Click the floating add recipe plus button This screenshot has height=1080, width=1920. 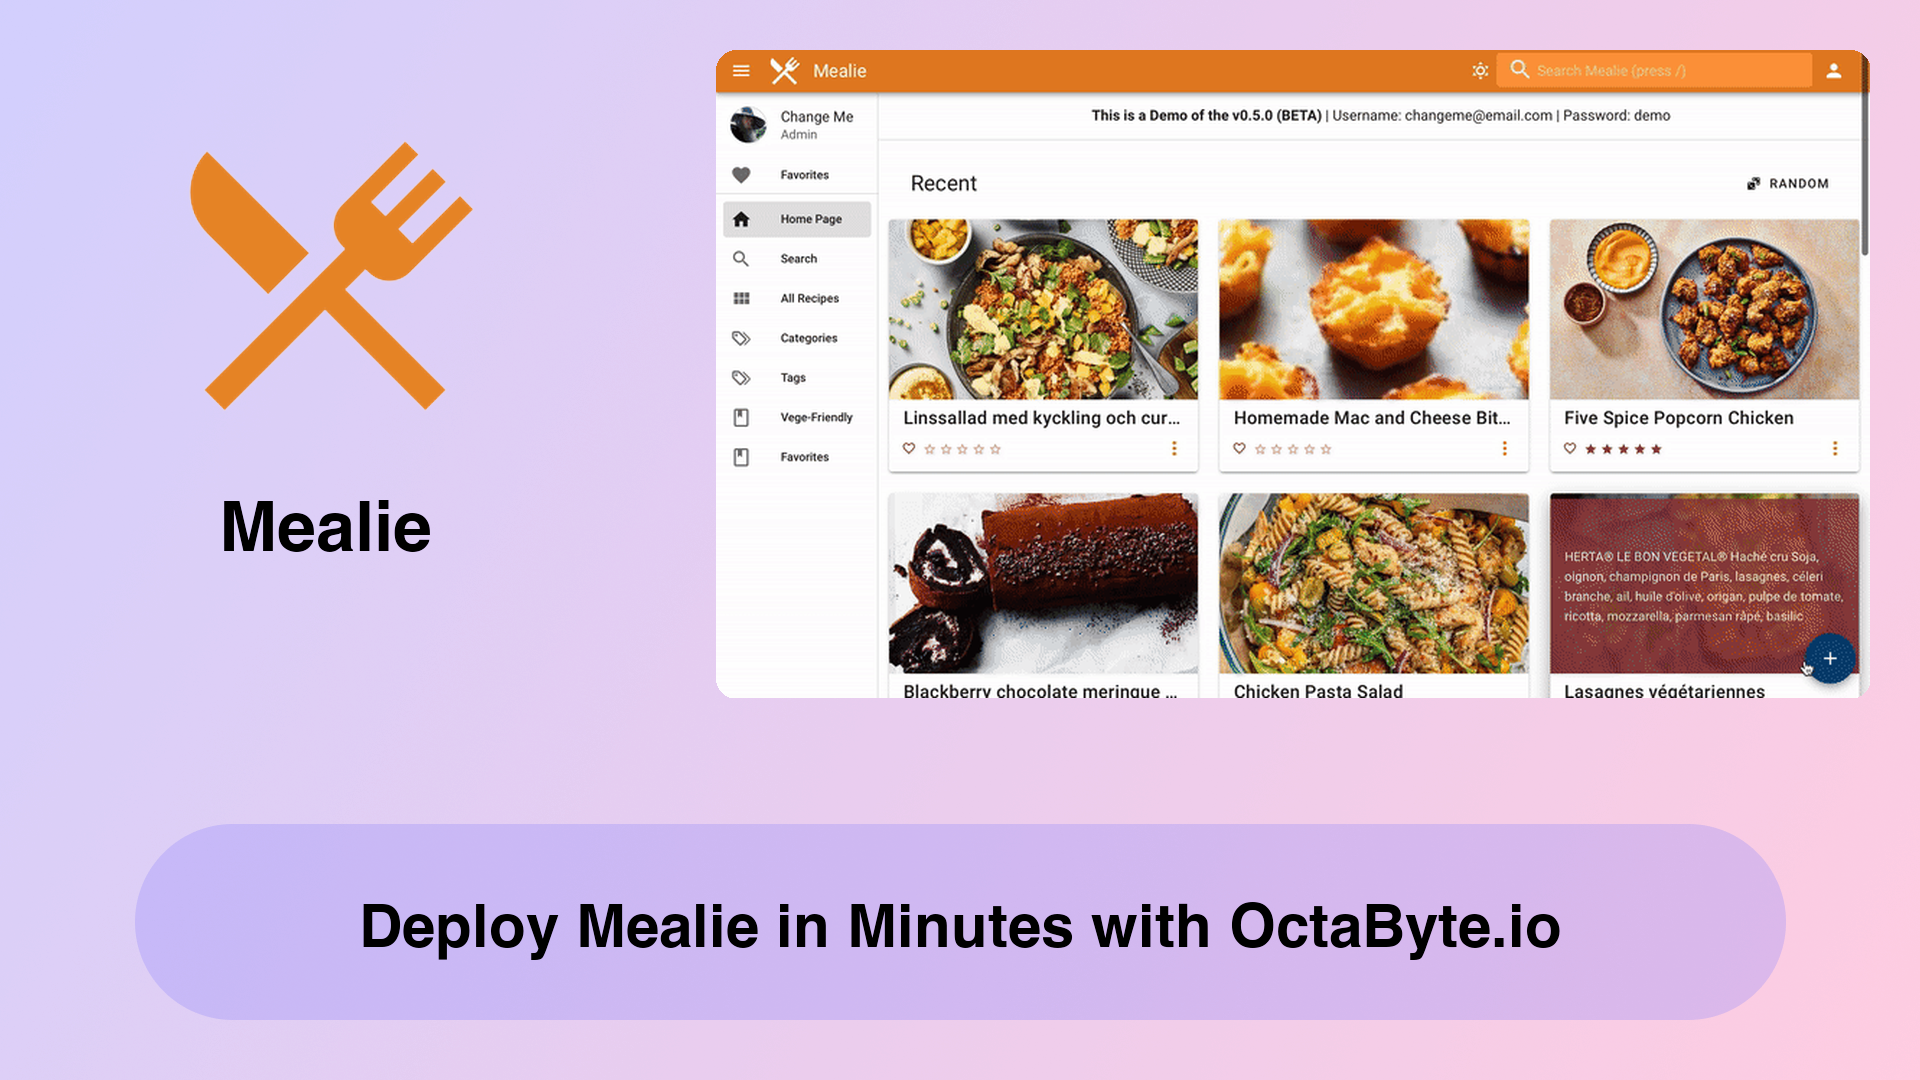pyautogui.click(x=1830, y=658)
